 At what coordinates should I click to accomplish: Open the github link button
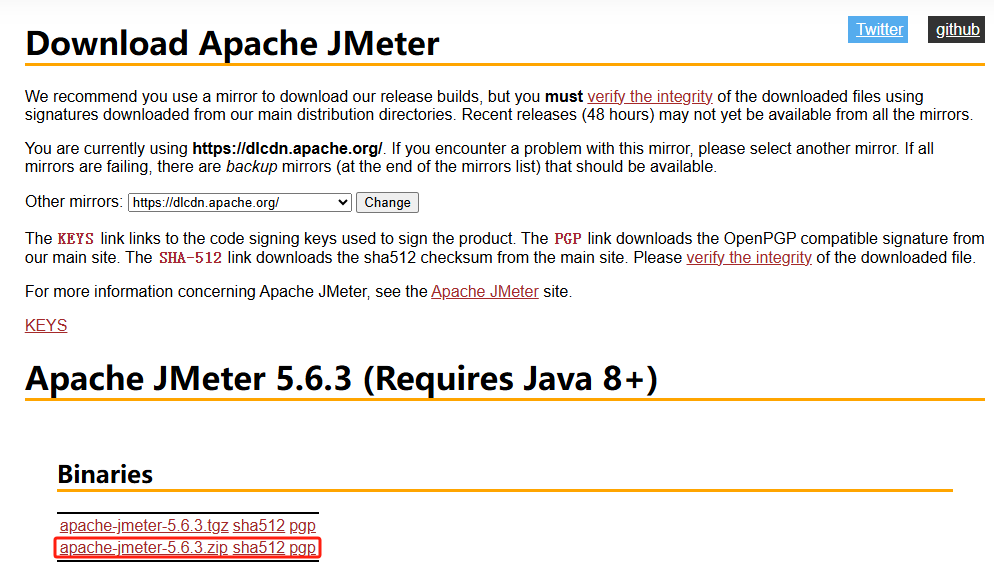click(957, 30)
